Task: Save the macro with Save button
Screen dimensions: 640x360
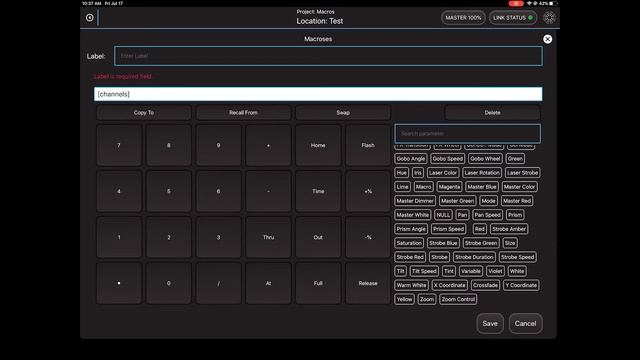Action: point(490,324)
